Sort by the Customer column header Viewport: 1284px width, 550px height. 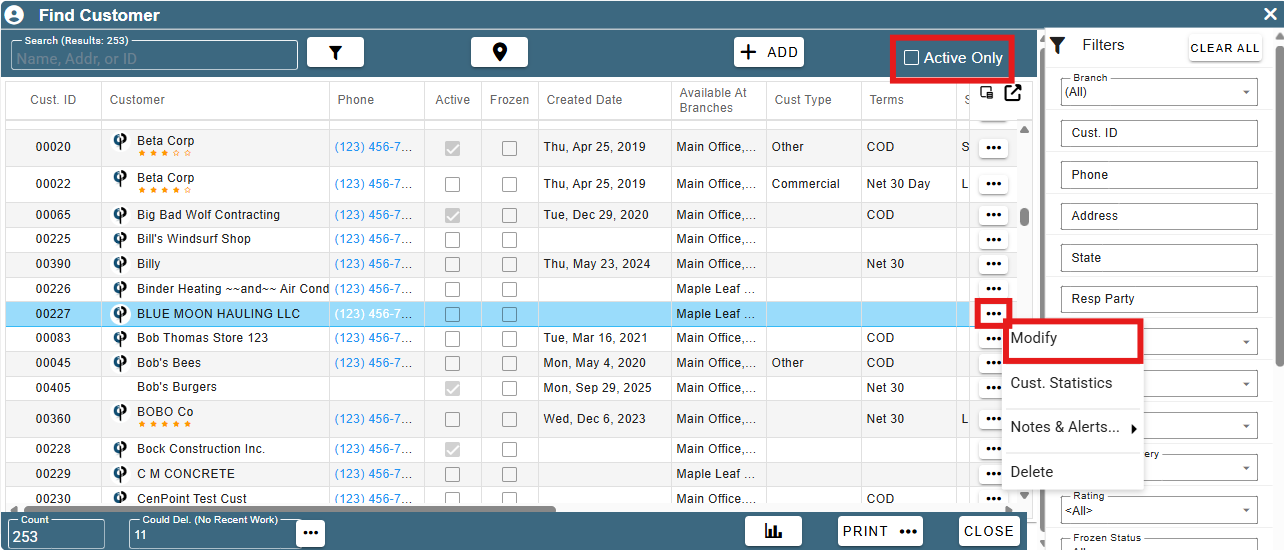coord(137,100)
